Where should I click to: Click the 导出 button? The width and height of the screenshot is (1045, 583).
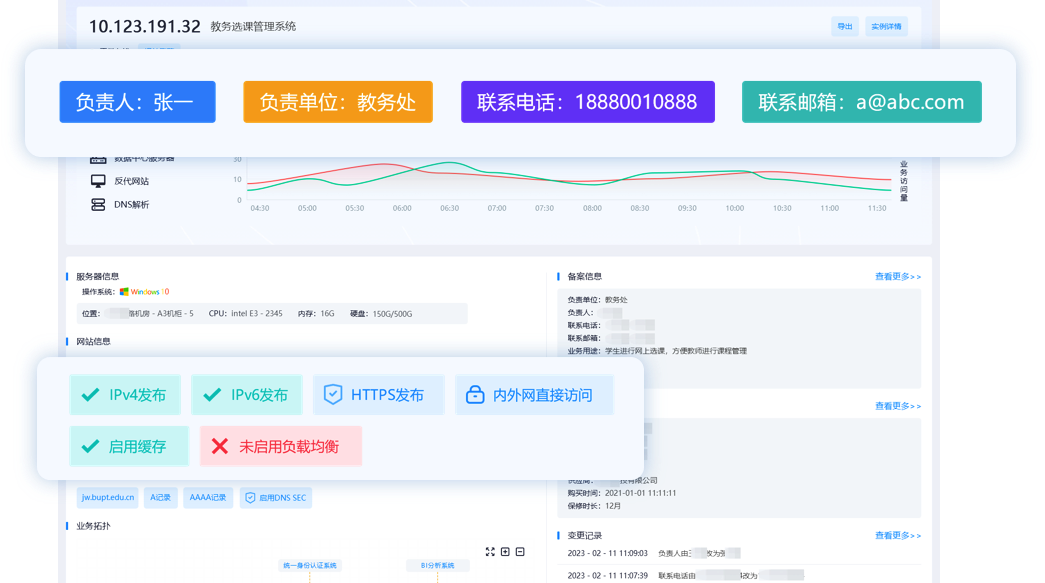[x=845, y=27]
